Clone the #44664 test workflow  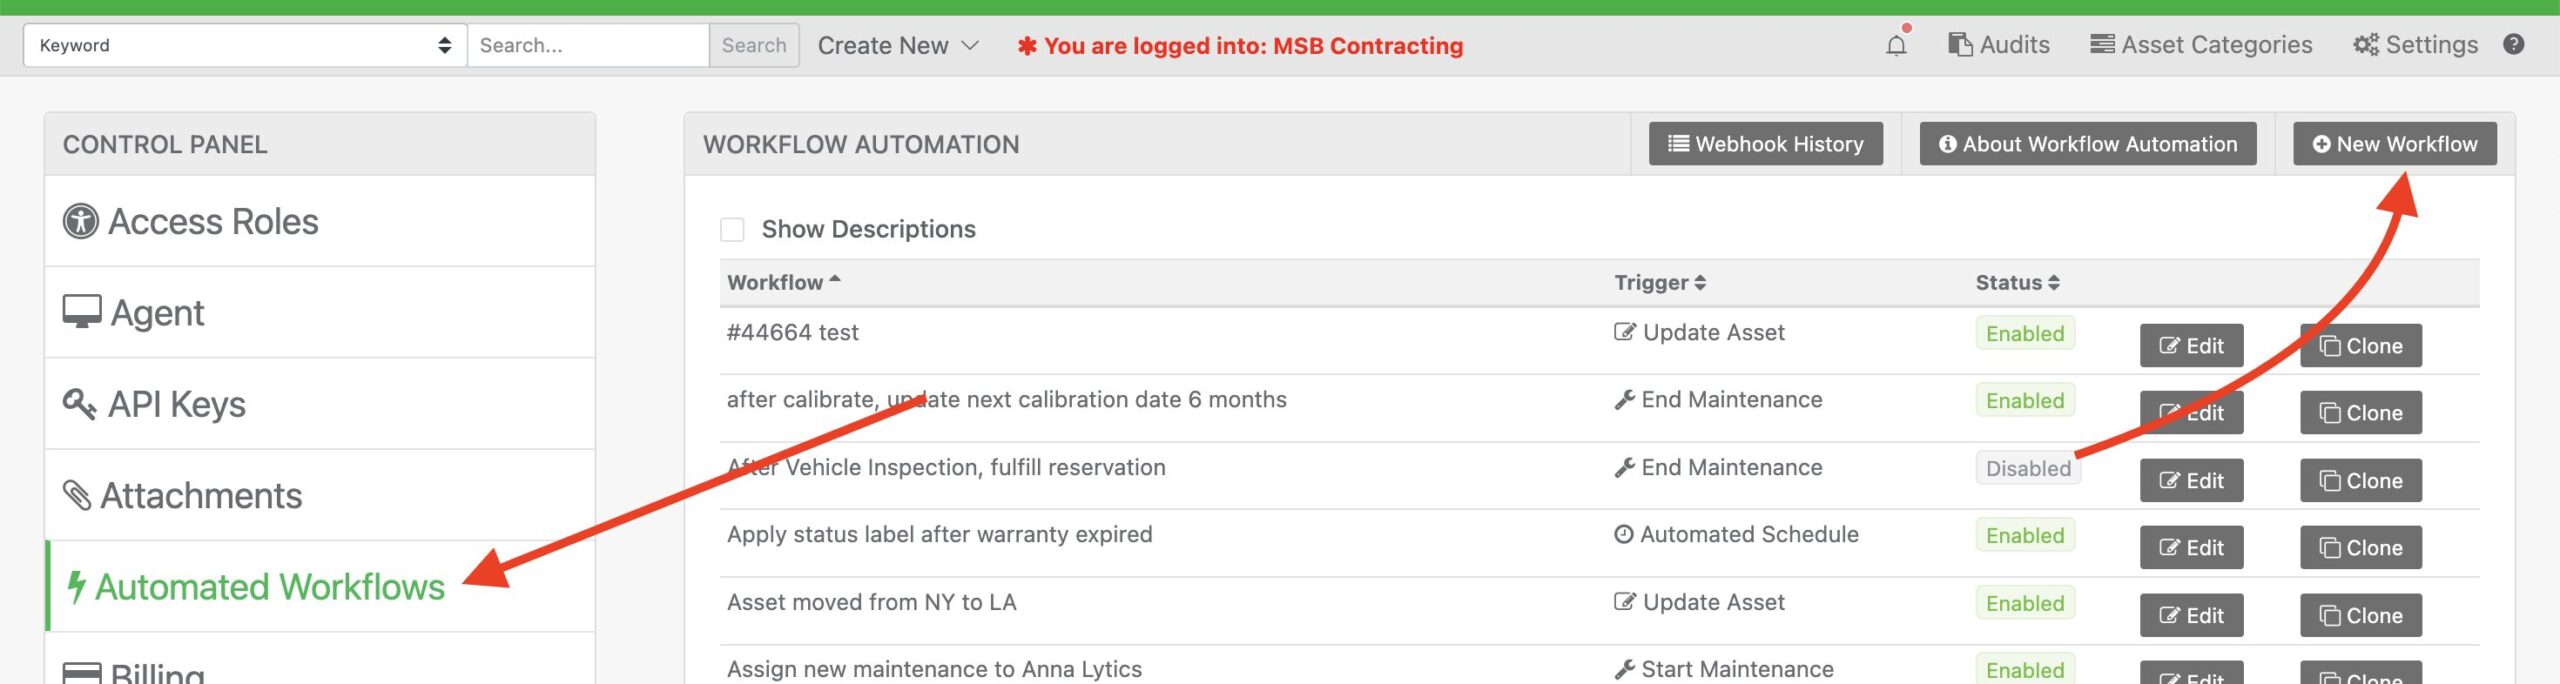pyautogui.click(x=2361, y=346)
